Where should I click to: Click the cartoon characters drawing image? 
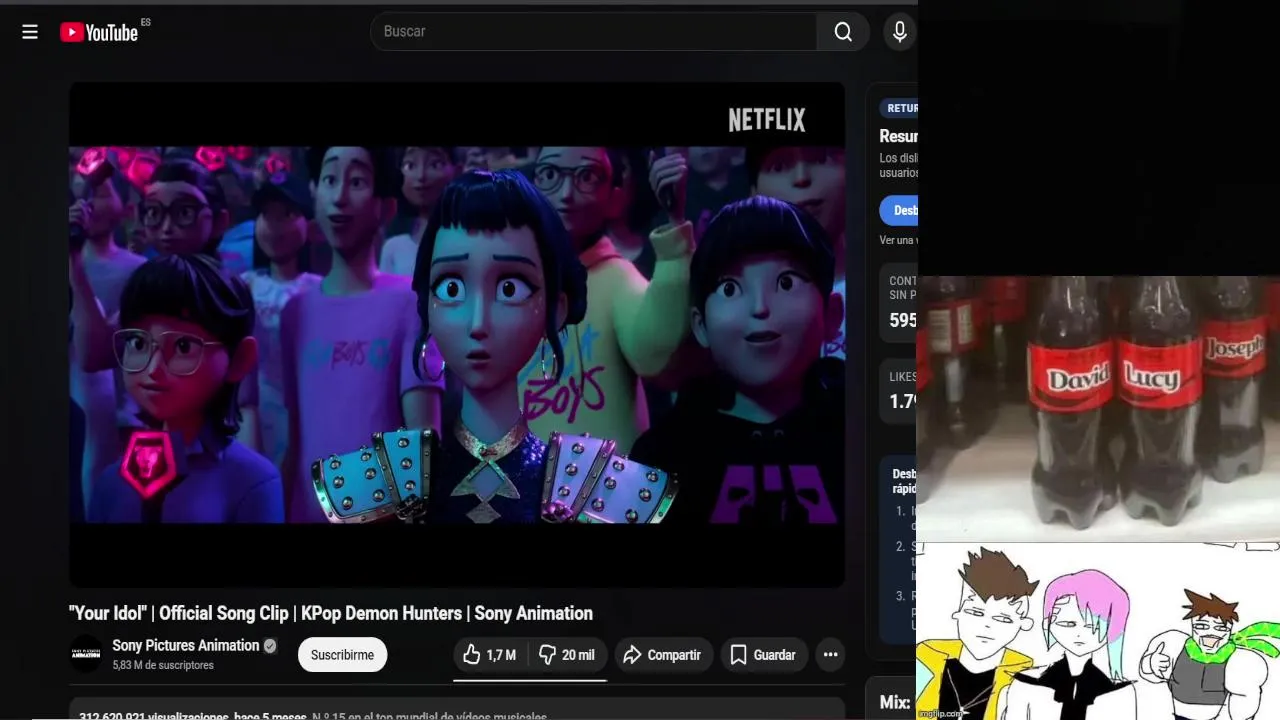[x=1098, y=632]
